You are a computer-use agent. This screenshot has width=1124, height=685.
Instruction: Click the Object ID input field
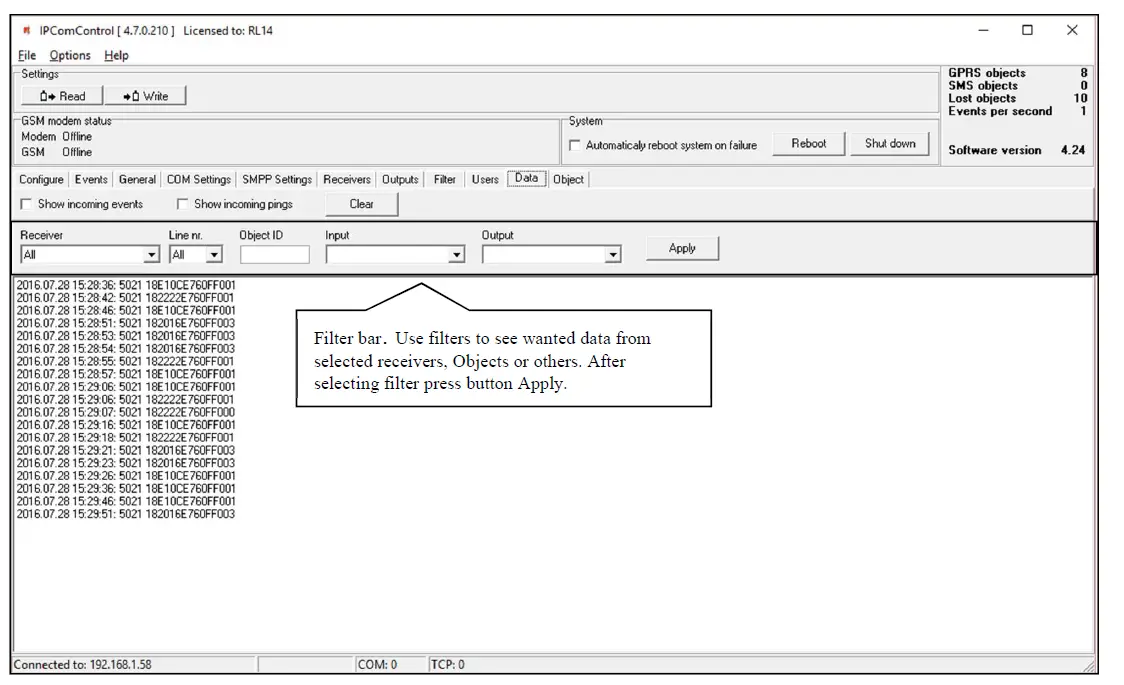(276, 254)
